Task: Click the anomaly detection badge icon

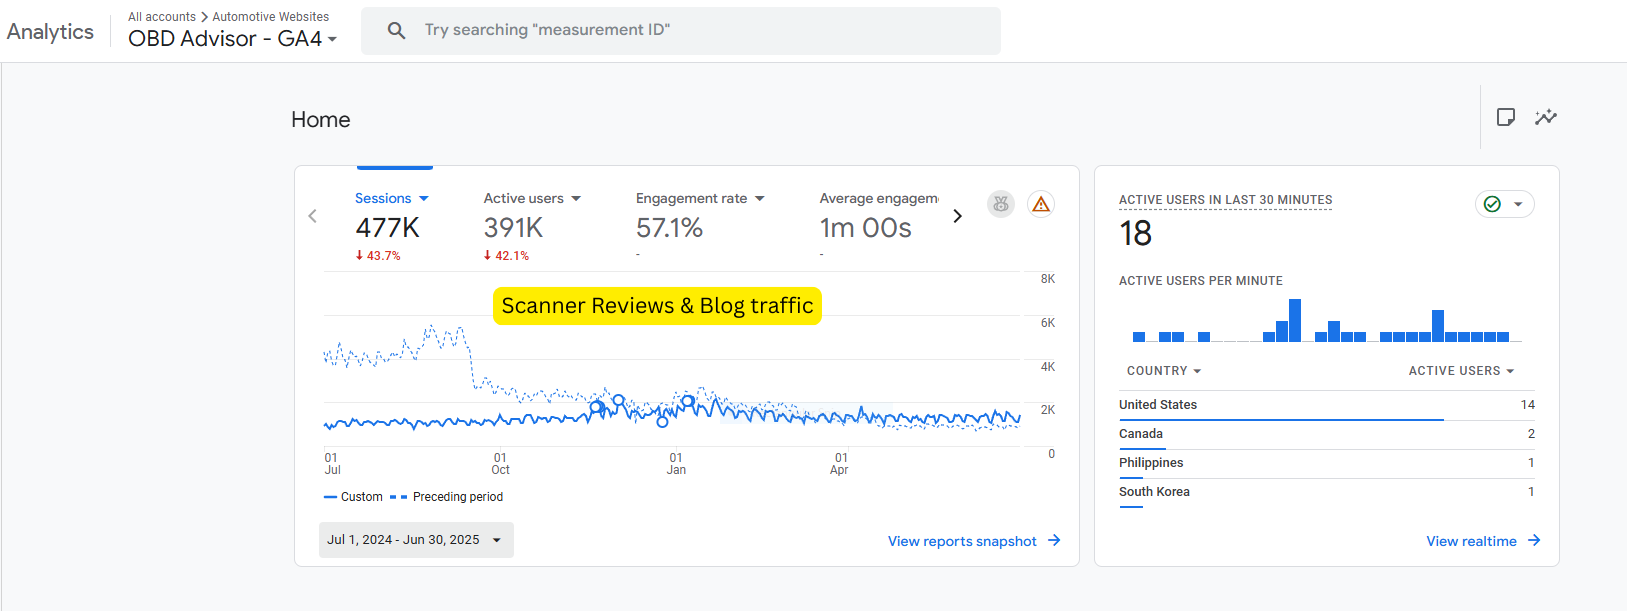Action: [1001, 204]
